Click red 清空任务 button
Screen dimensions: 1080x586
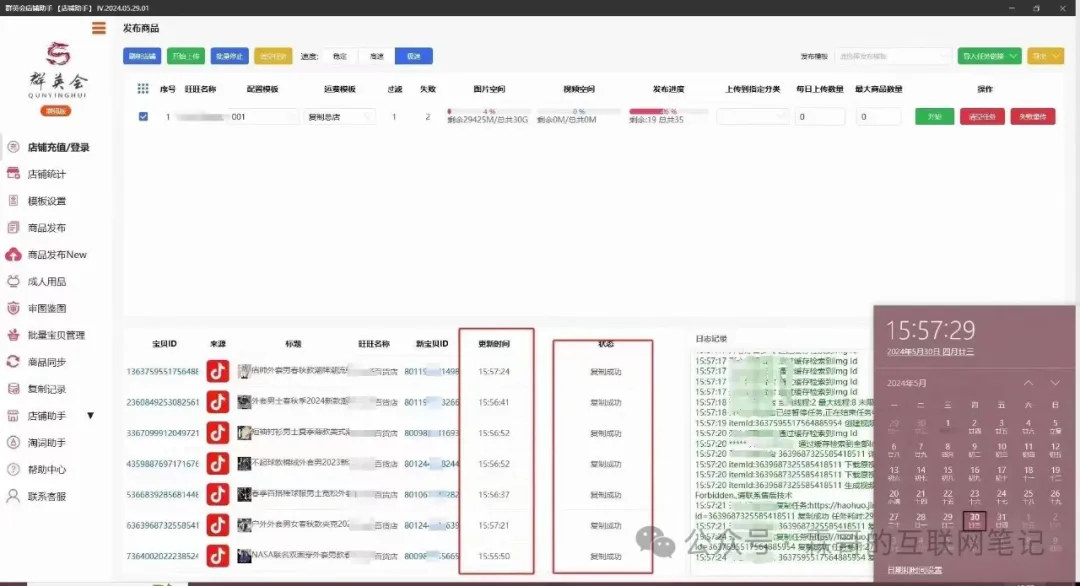(x=982, y=117)
